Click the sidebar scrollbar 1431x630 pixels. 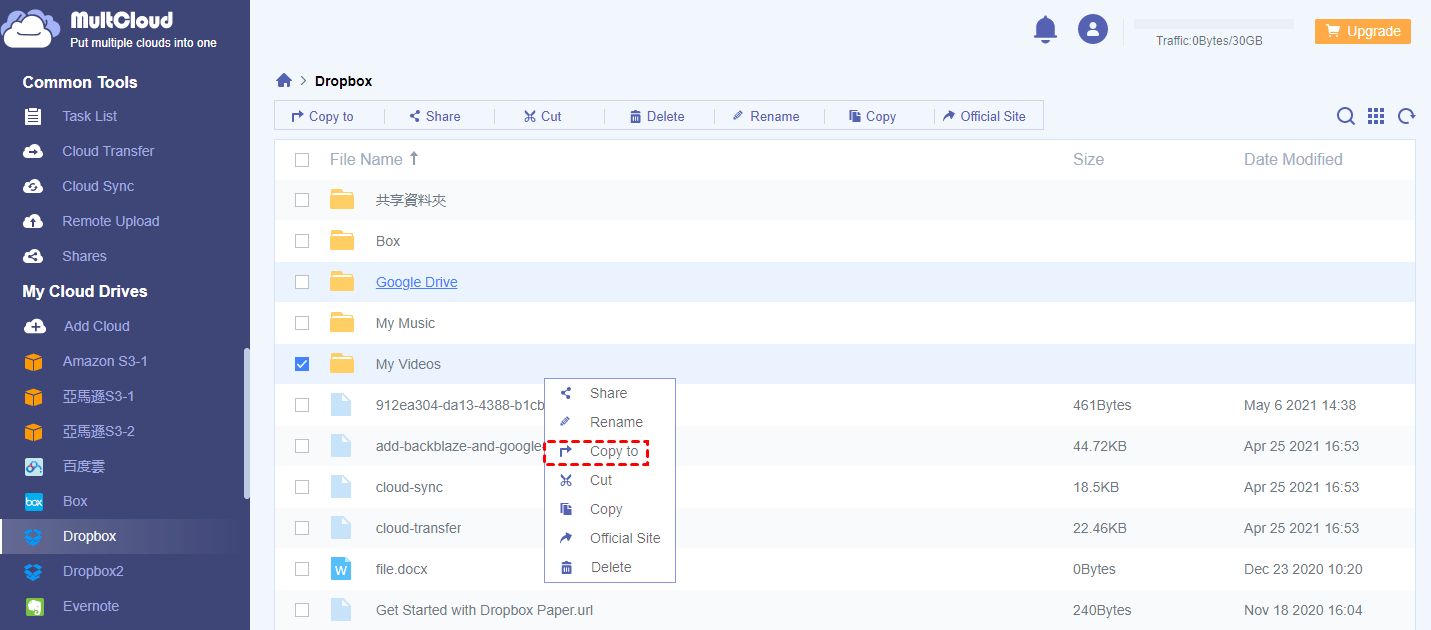click(x=246, y=423)
